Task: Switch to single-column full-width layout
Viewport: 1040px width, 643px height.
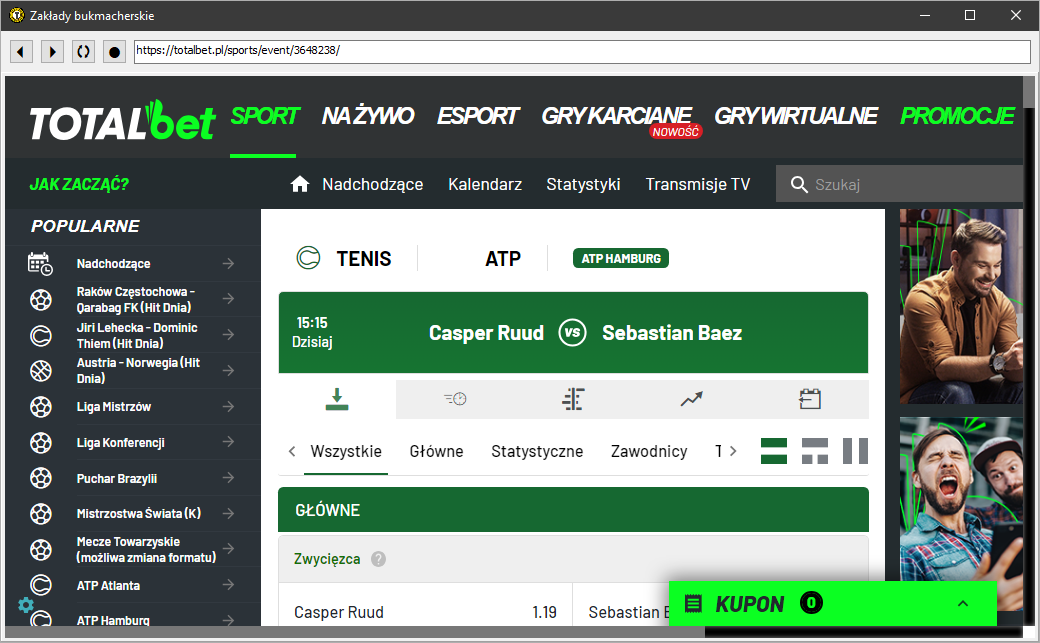Action: pyautogui.click(x=774, y=451)
